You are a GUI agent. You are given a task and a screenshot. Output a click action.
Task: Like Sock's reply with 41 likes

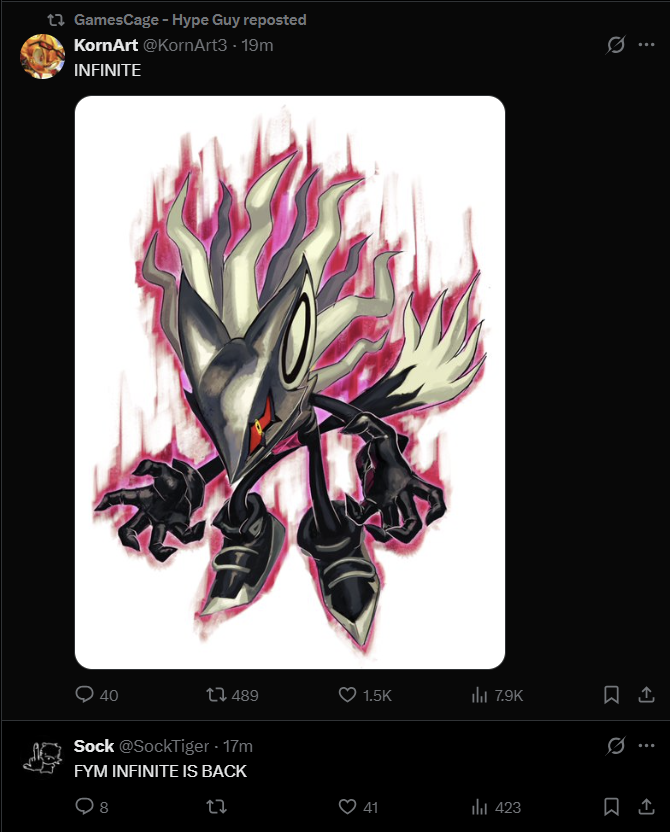coord(358,807)
